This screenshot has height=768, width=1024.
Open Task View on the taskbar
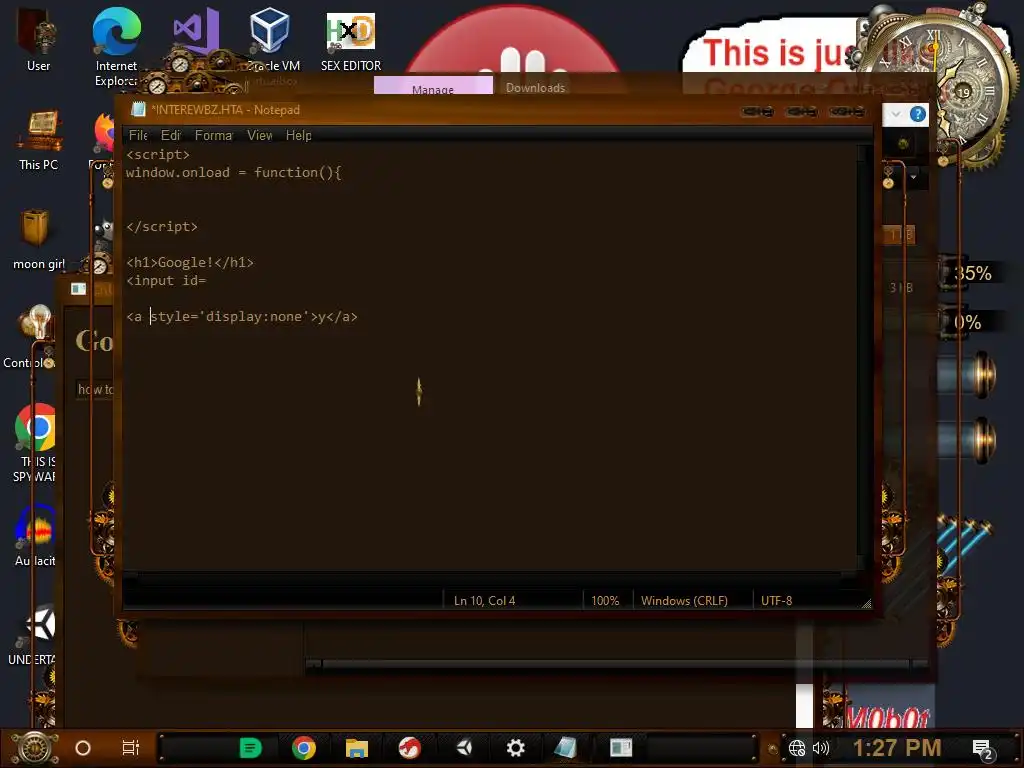131,748
